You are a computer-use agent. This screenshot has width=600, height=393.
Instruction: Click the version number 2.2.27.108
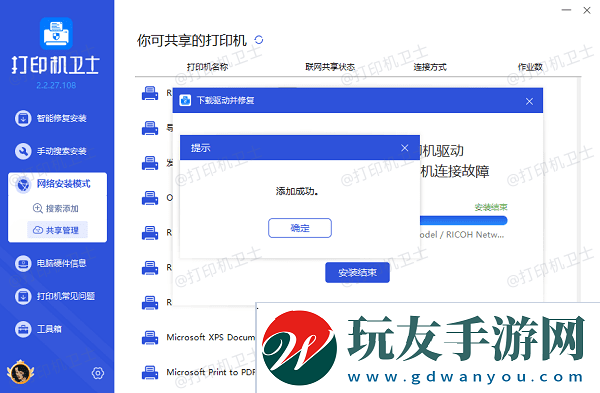(56, 85)
